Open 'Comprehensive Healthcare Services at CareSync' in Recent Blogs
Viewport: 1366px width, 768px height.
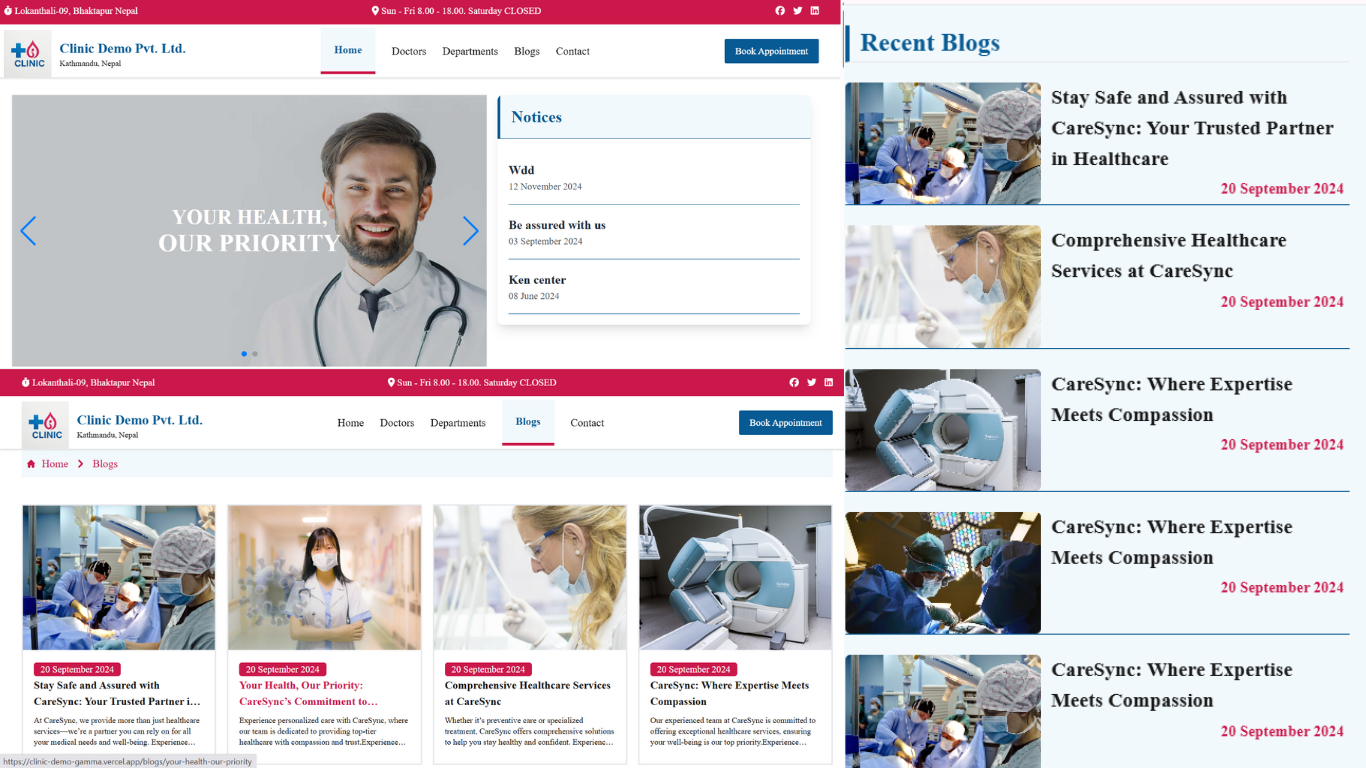point(1168,255)
